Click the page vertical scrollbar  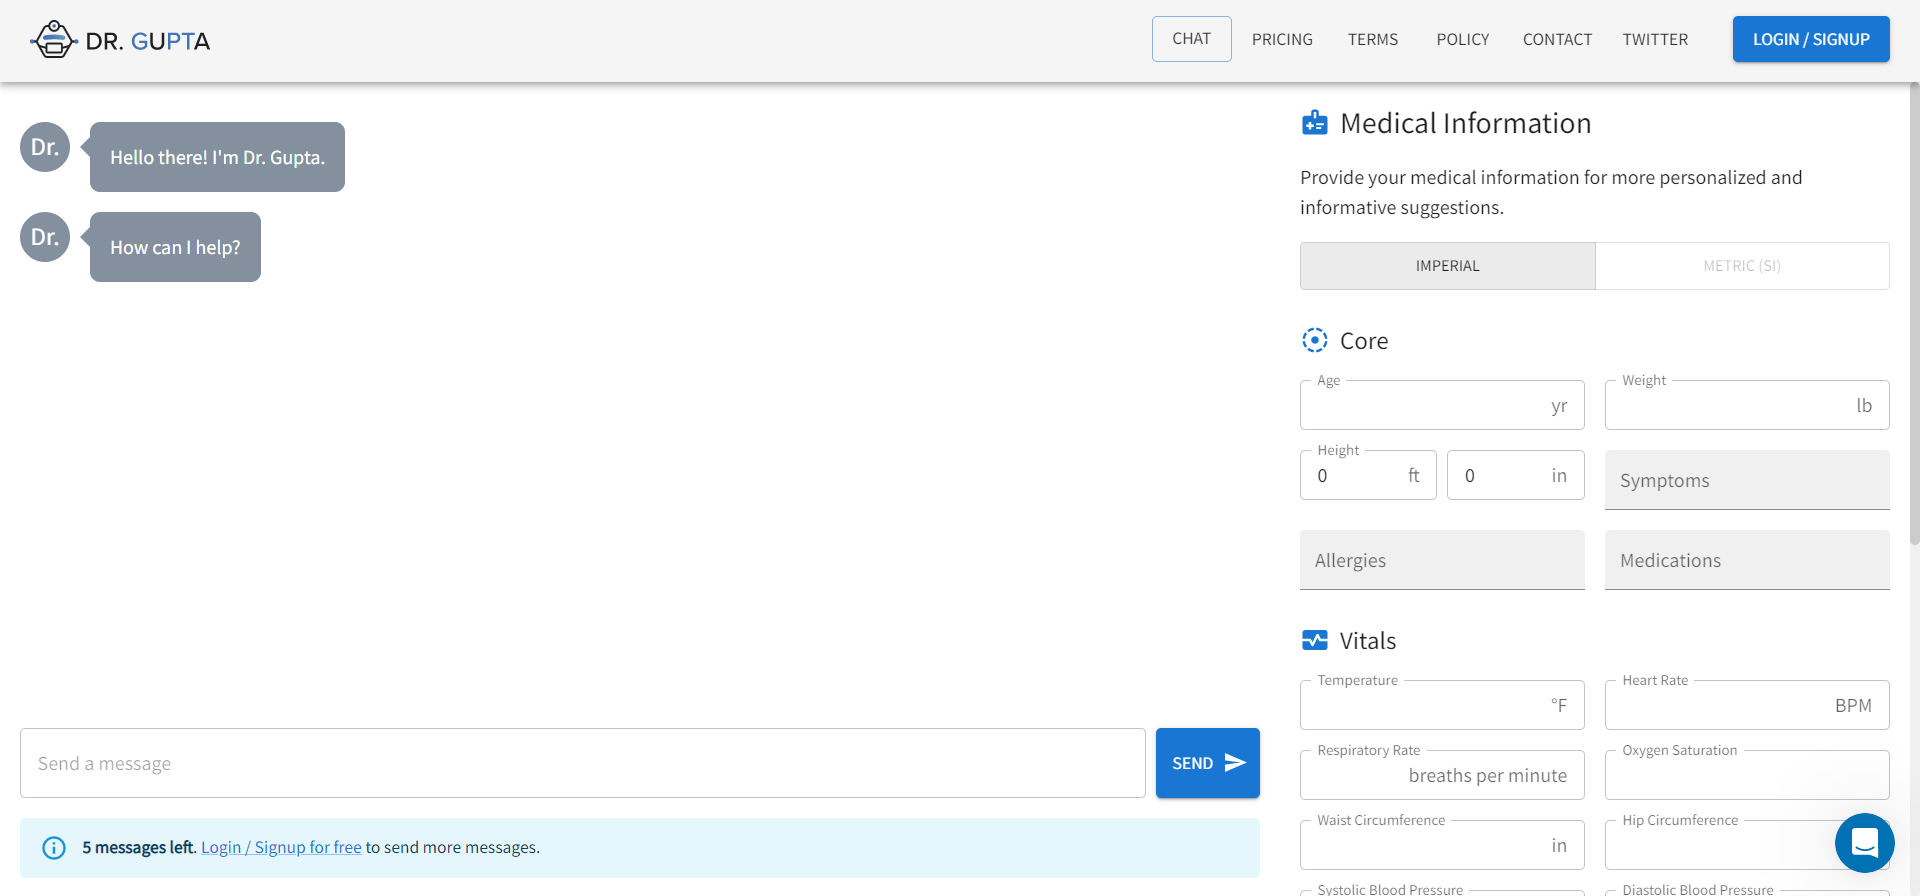pyautogui.click(x=1914, y=314)
